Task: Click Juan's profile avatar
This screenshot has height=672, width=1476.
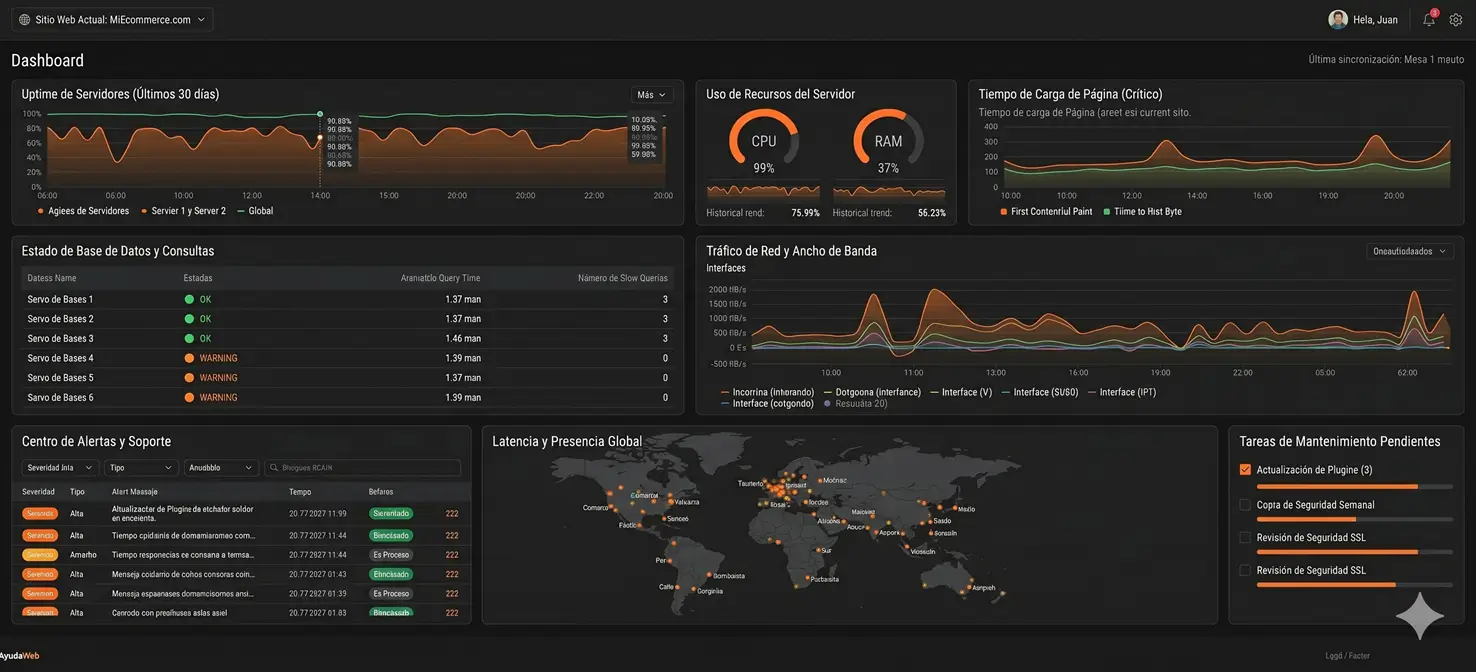Action: click(x=1337, y=19)
